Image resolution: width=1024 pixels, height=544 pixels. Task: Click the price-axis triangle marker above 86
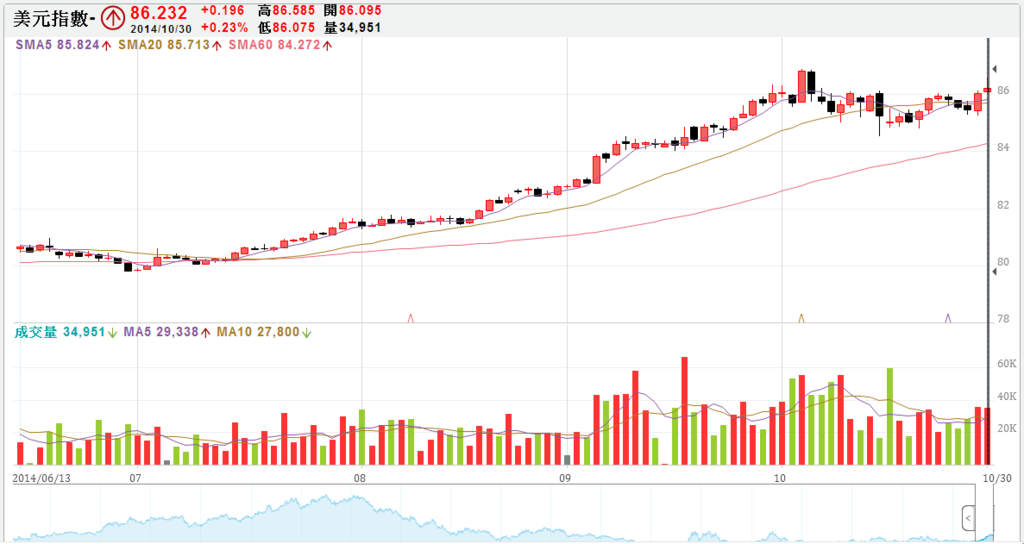(x=994, y=69)
